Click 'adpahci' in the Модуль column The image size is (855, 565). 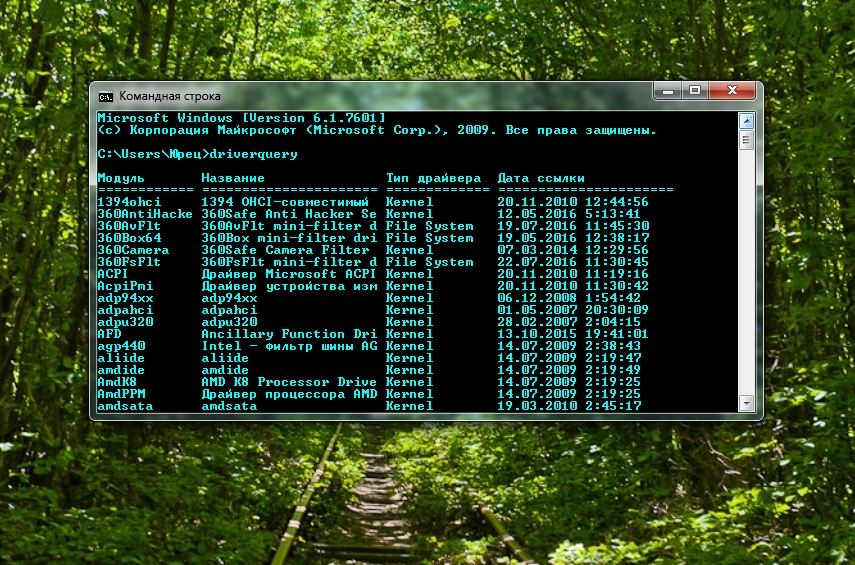coord(125,310)
